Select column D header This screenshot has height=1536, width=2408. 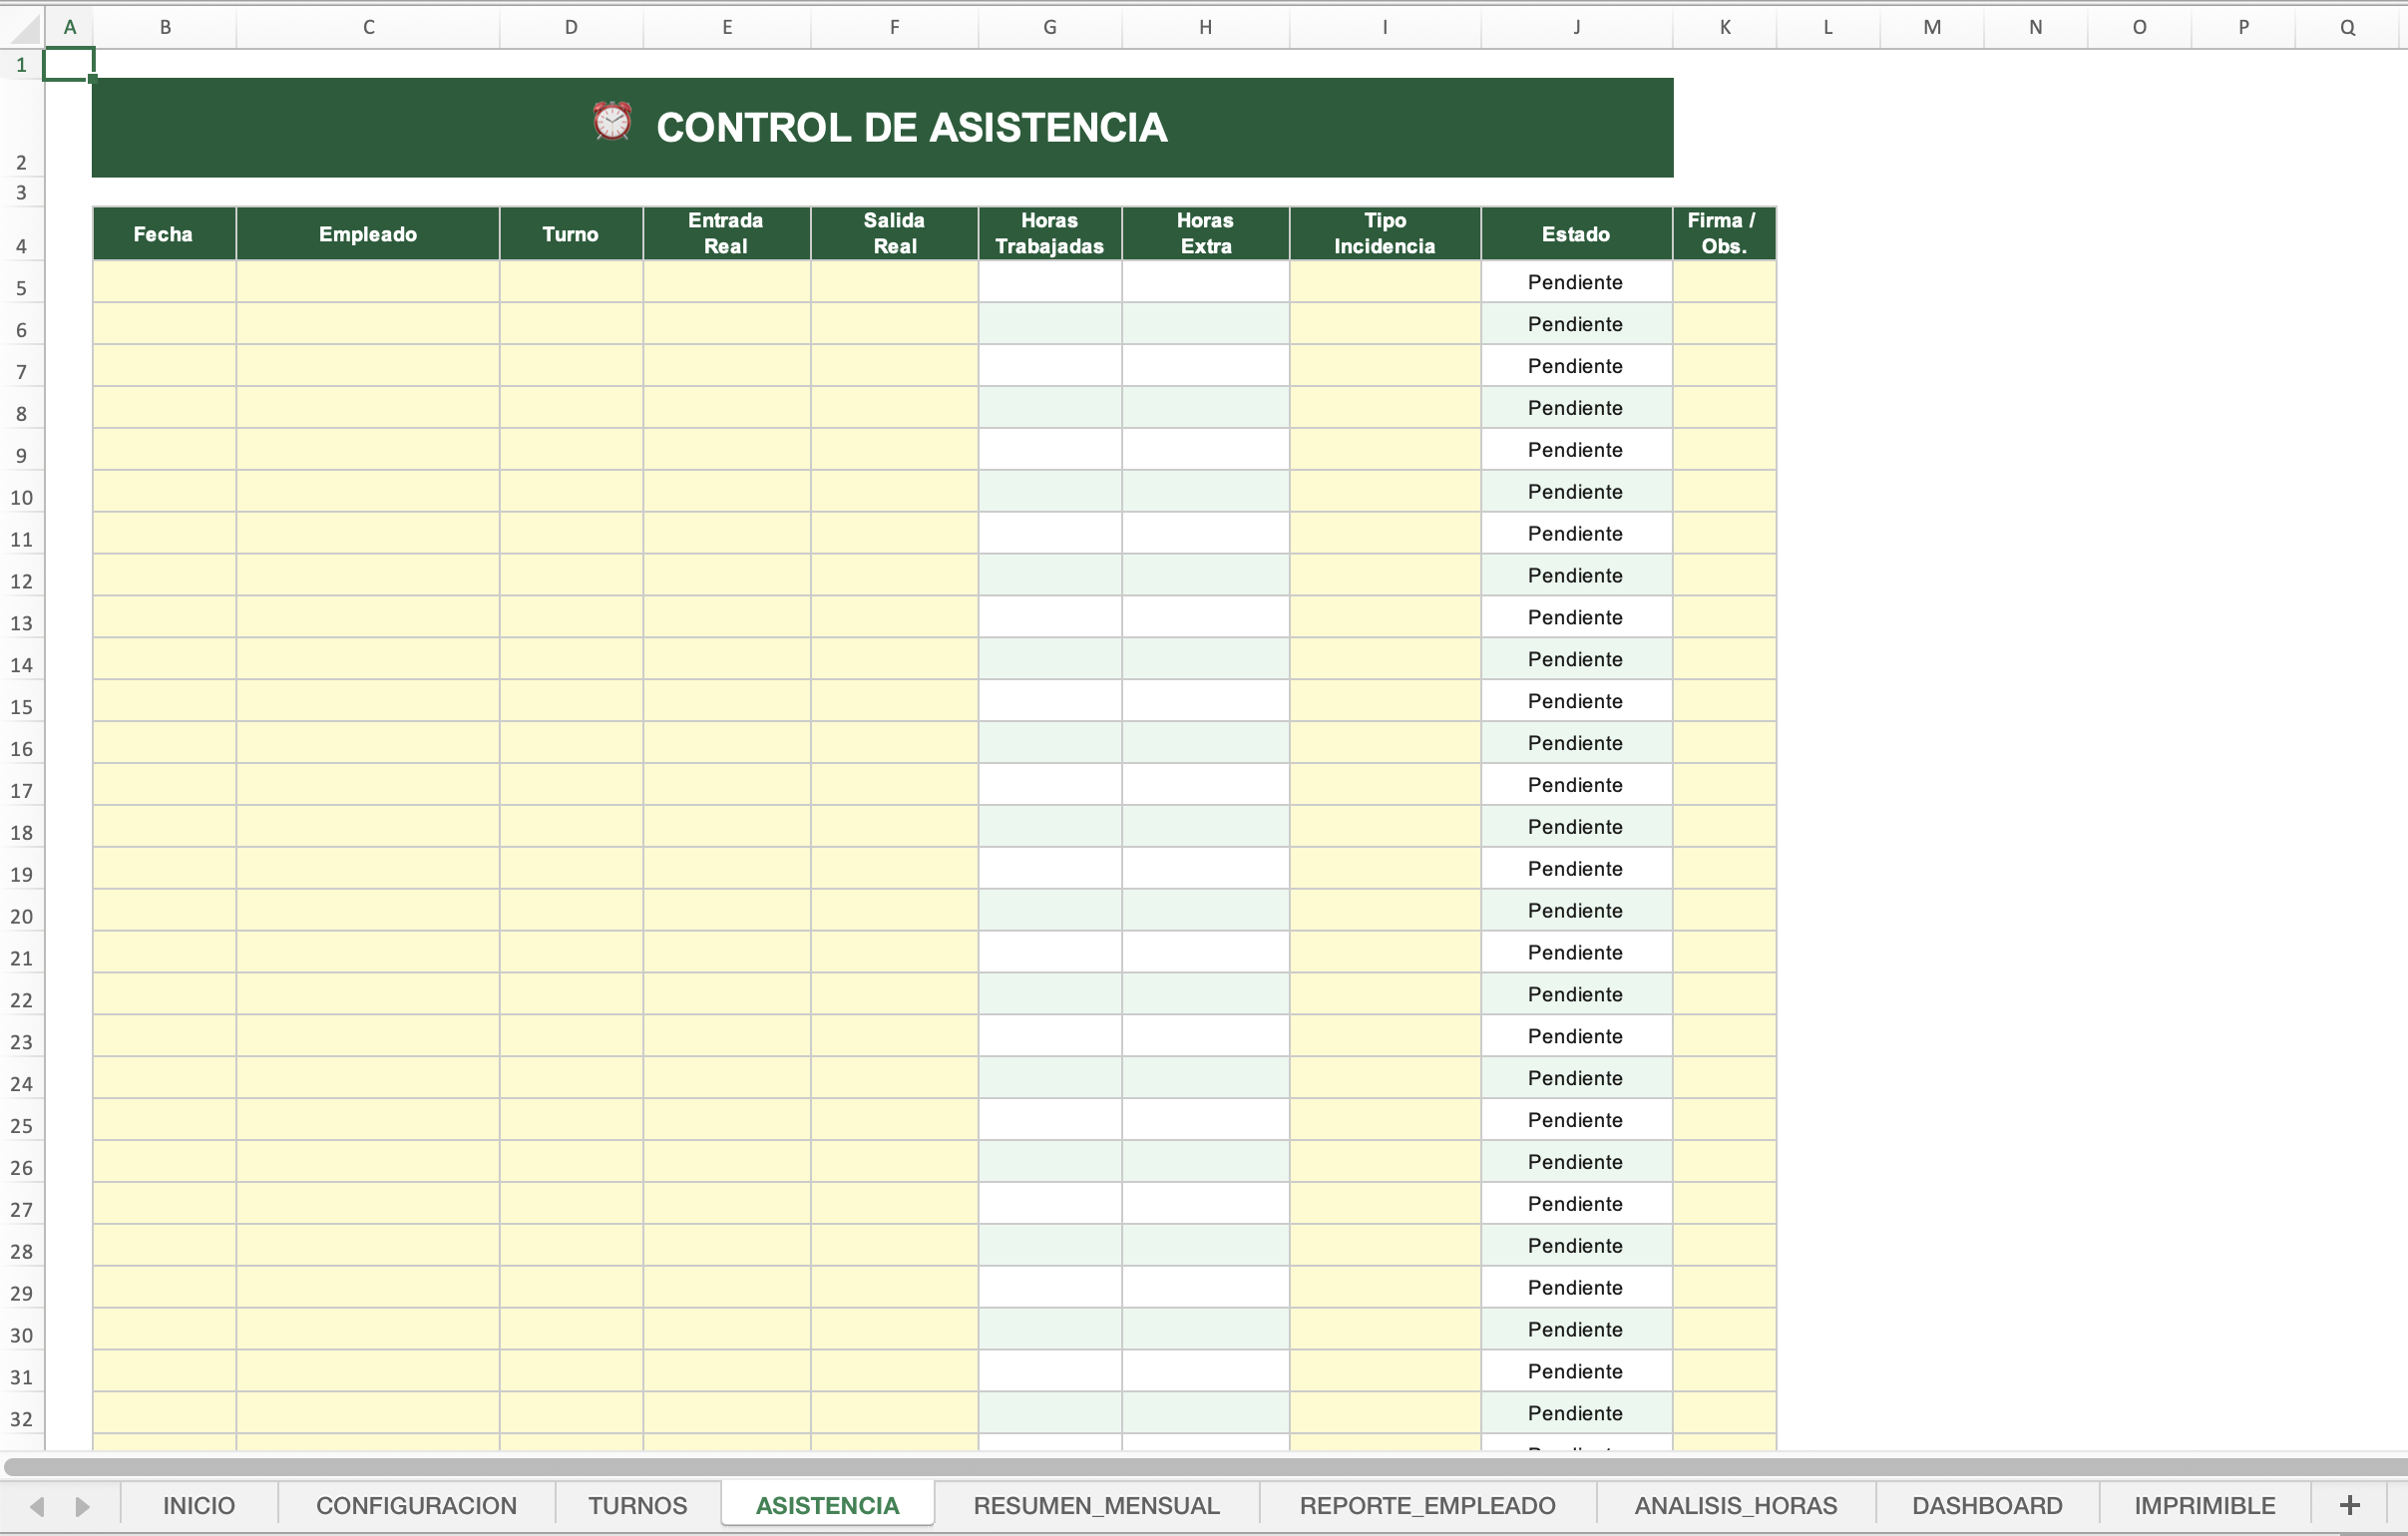click(571, 27)
